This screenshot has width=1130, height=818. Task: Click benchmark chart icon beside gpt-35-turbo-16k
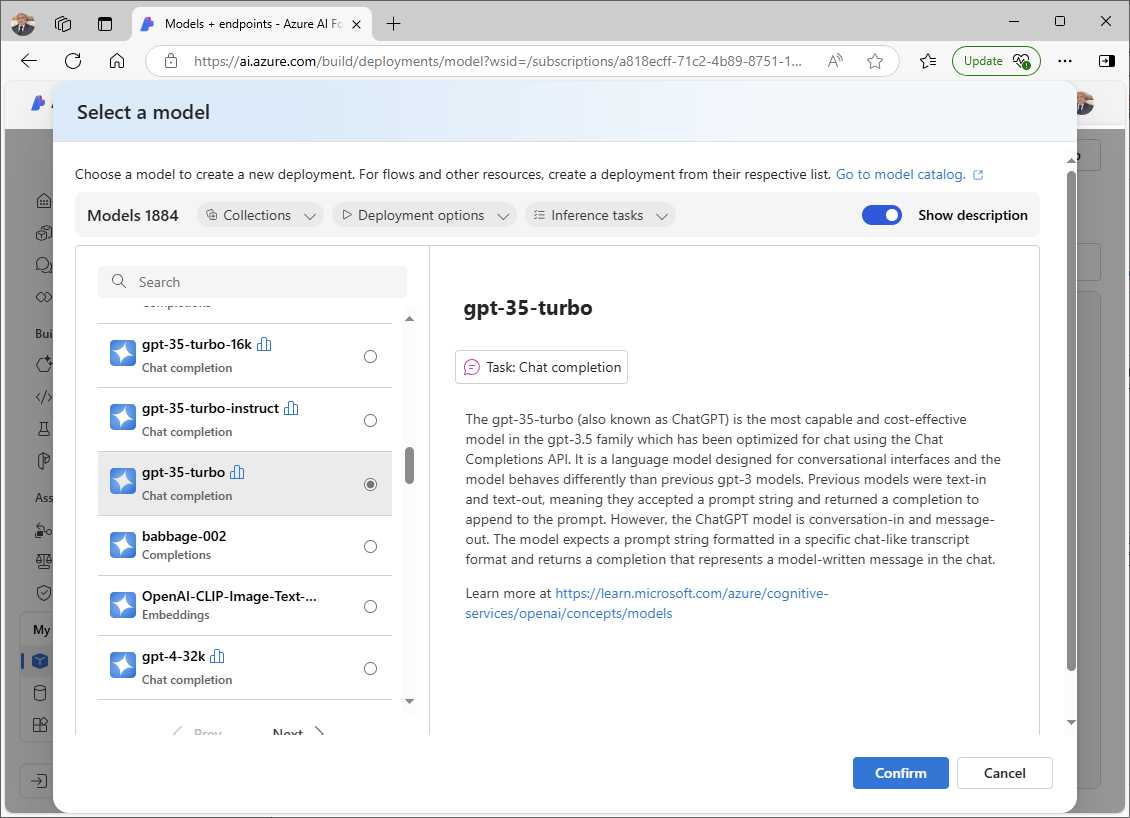point(264,344)
